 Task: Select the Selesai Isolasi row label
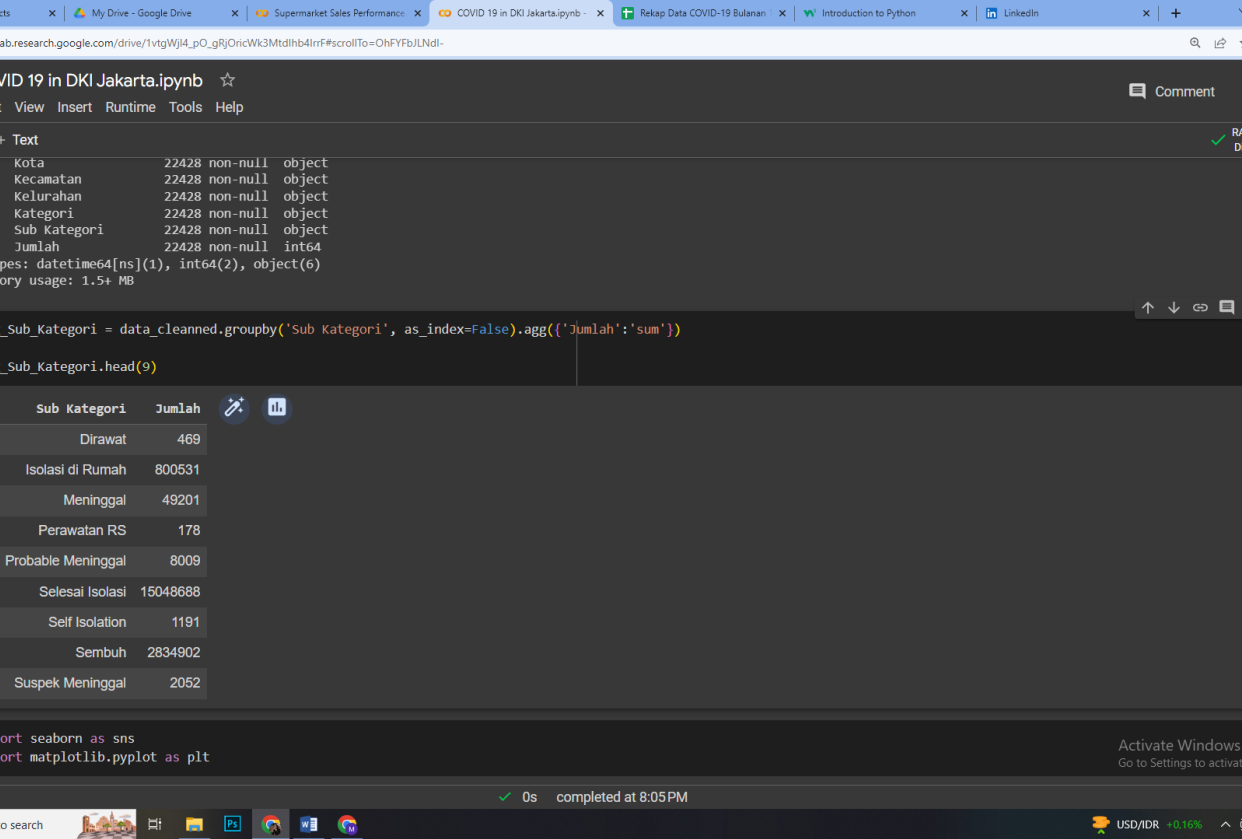tap(83, 592)
